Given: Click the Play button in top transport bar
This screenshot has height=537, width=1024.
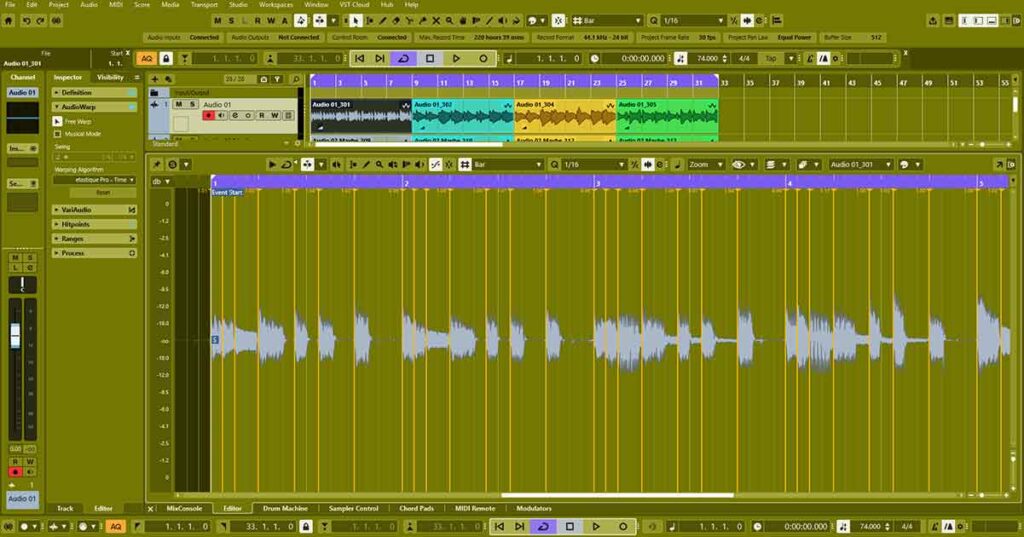Looking at the screenshot, I should 456,59.
